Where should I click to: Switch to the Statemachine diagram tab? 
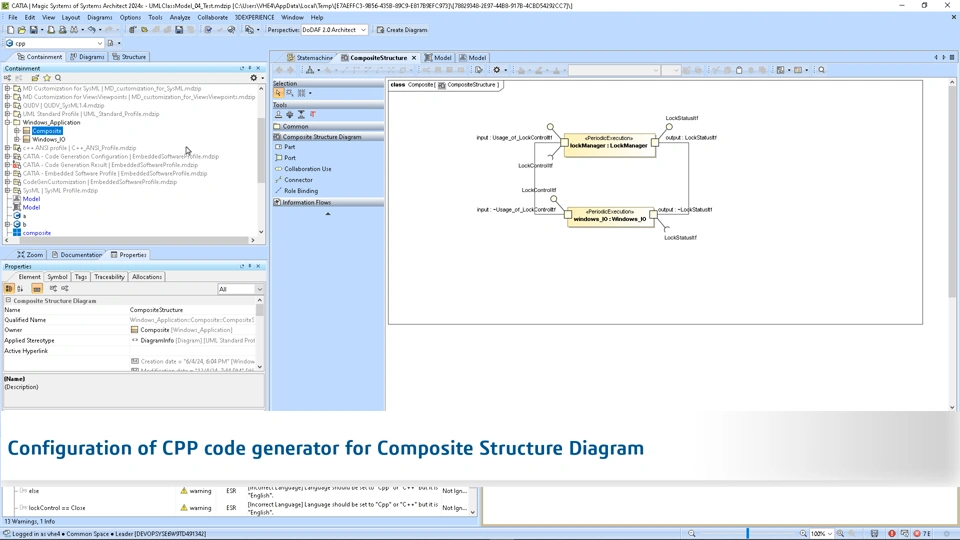(310, 58)
